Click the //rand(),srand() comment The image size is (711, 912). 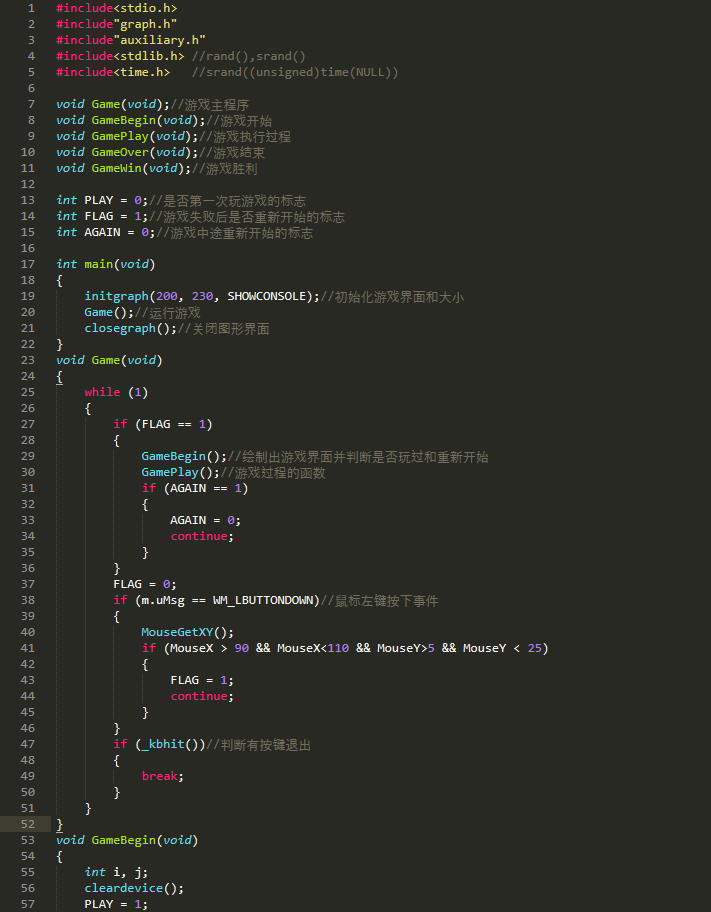coord(248,56)
